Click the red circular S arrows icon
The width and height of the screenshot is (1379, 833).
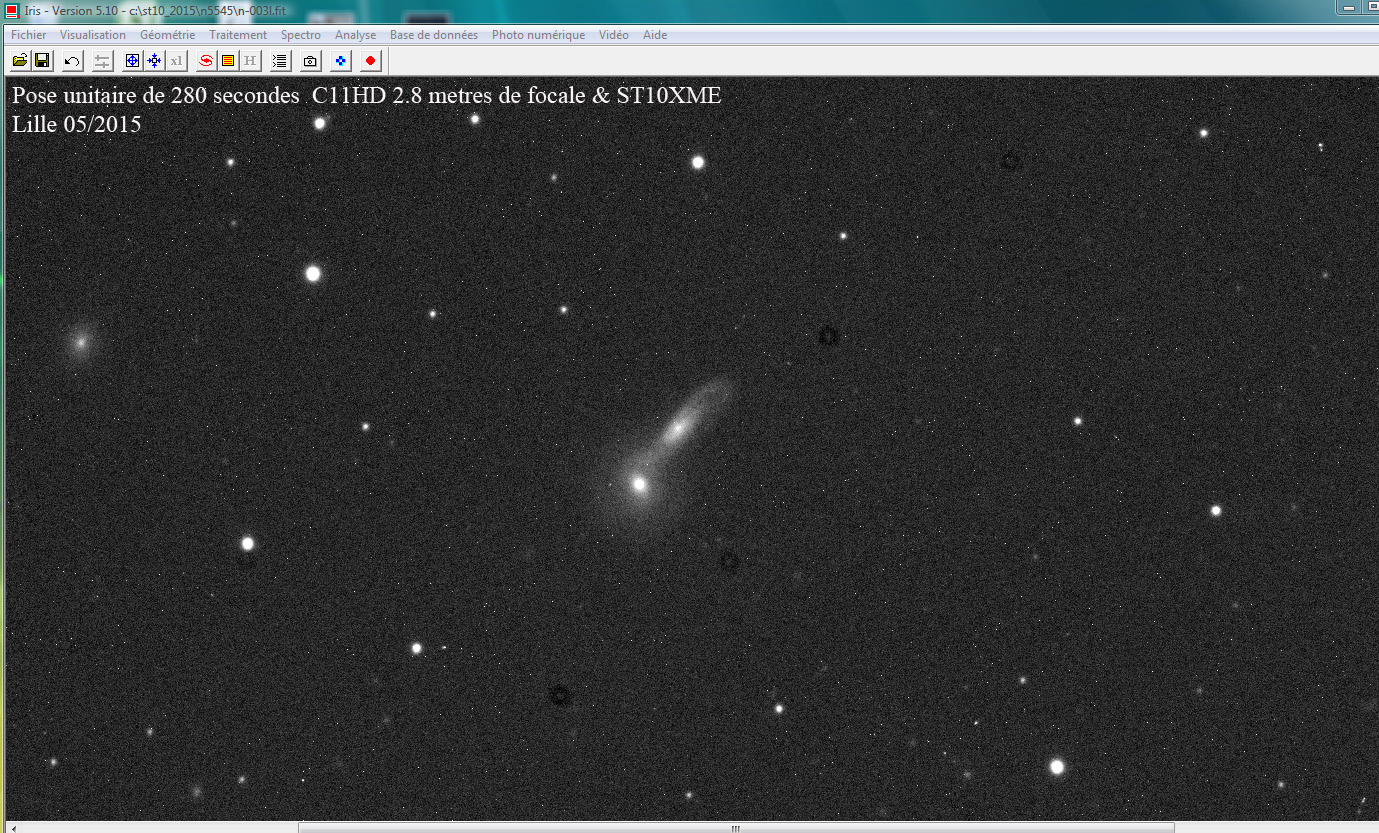204,60
